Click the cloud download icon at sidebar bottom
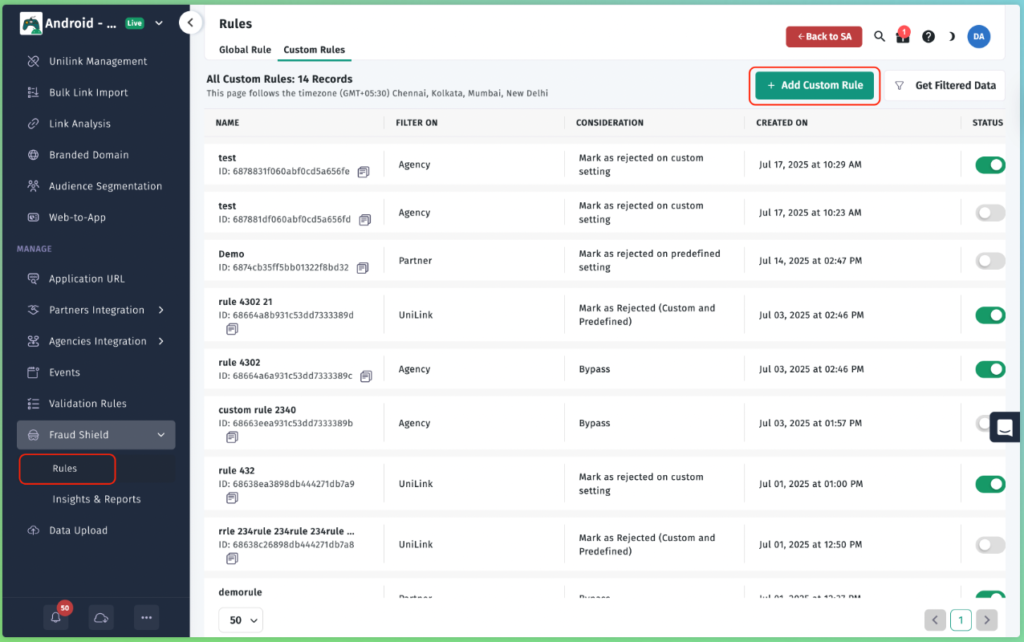The image size is (1024, 642). coord(101,618)
